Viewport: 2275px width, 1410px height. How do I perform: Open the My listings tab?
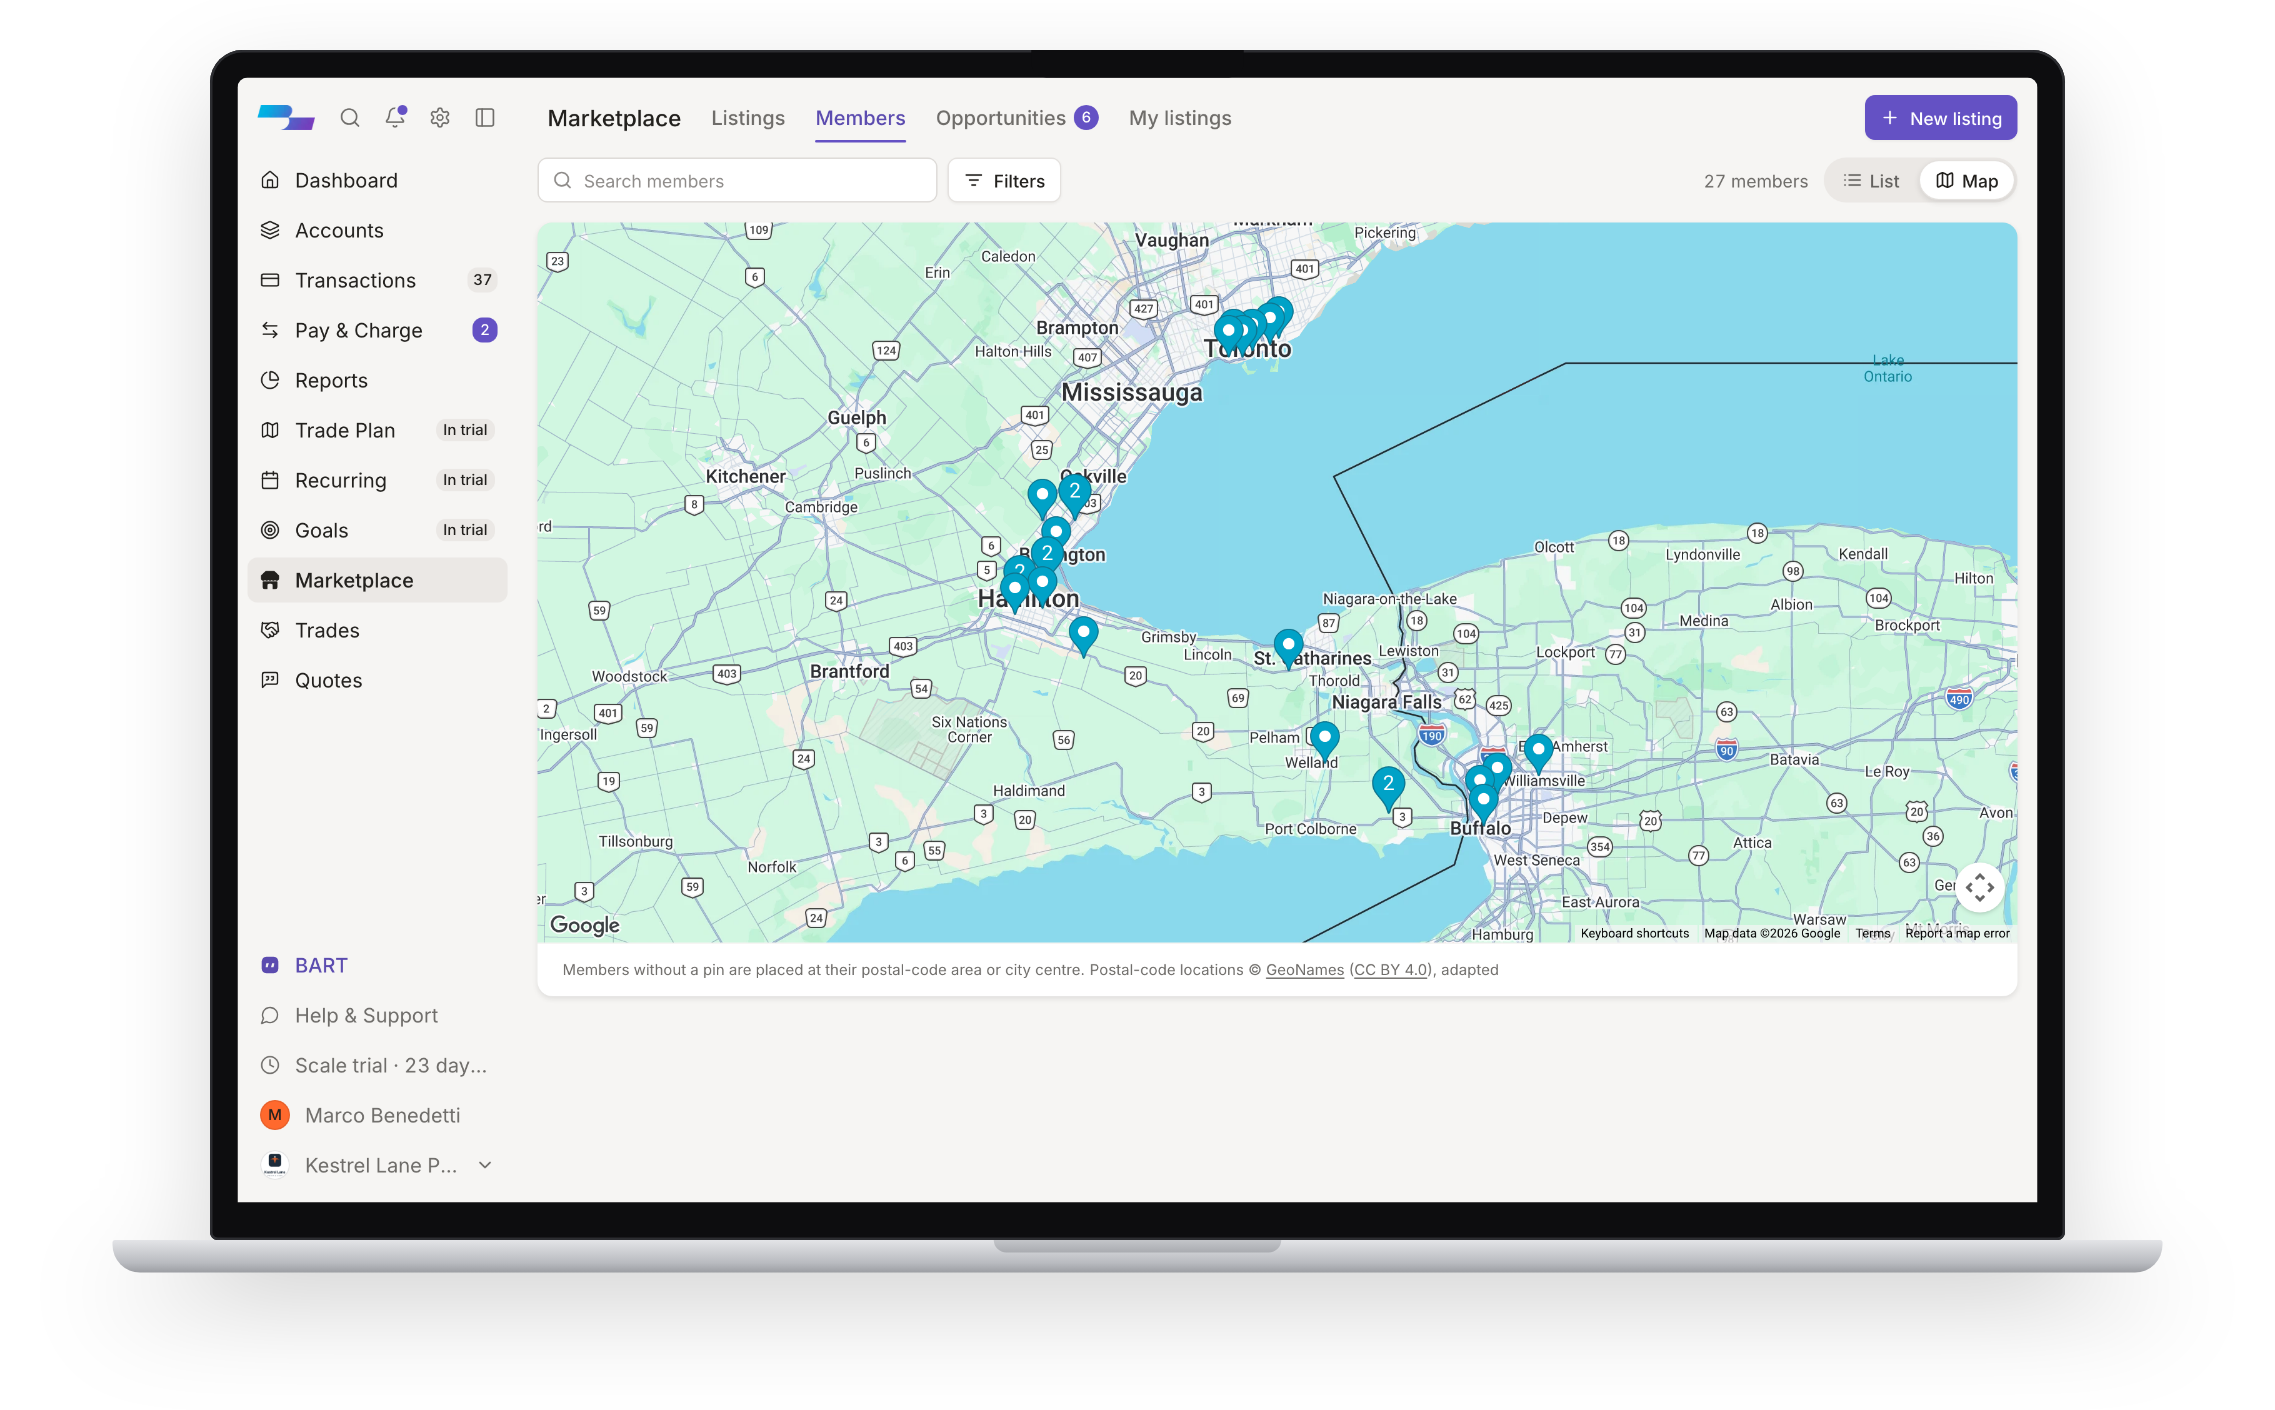point(1180,118)
